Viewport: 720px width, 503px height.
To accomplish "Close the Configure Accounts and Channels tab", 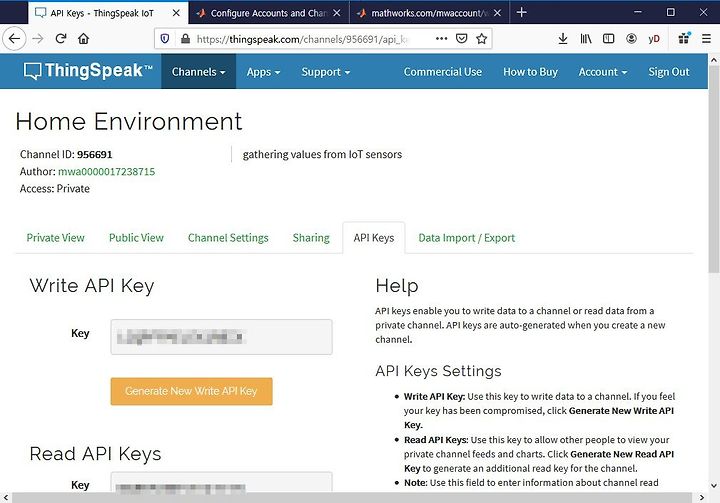I will tap(337, 13).
